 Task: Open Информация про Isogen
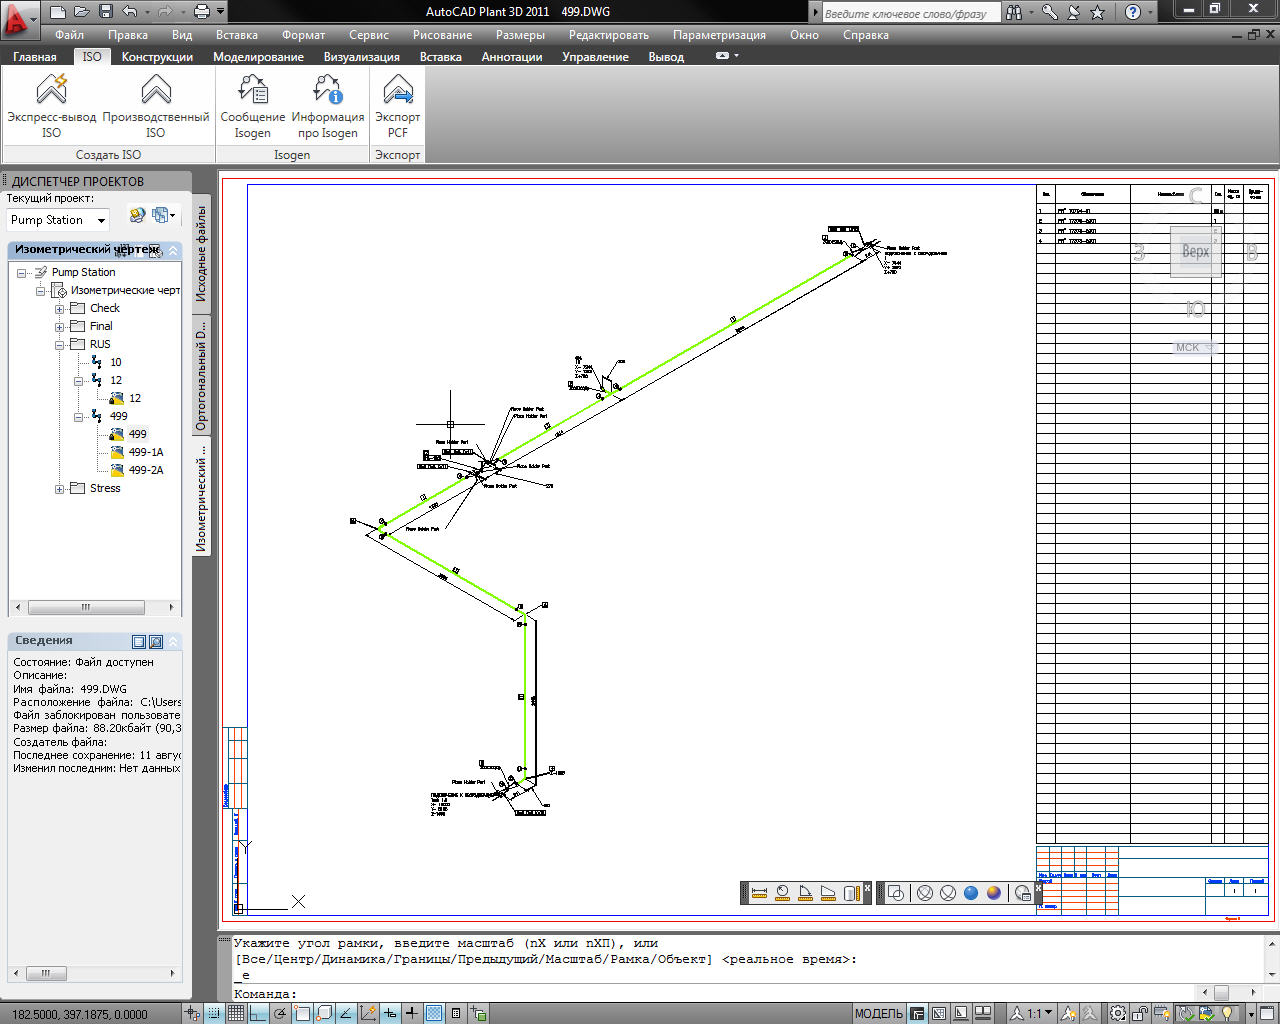pyautogui.click(x=328, y=92)
